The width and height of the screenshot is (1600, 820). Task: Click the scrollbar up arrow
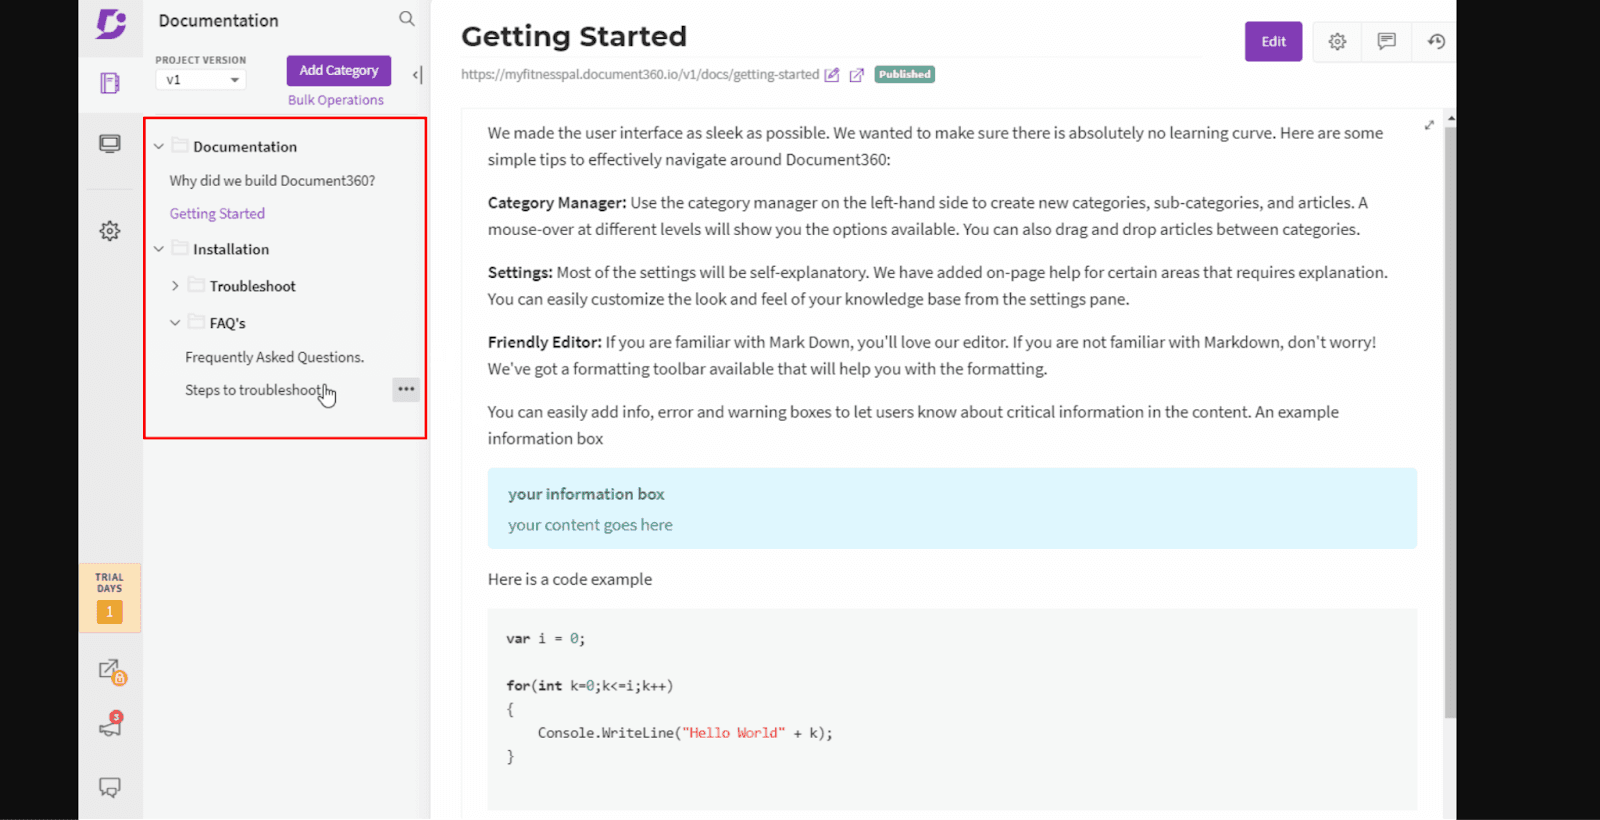click(x=1450, y=119)
